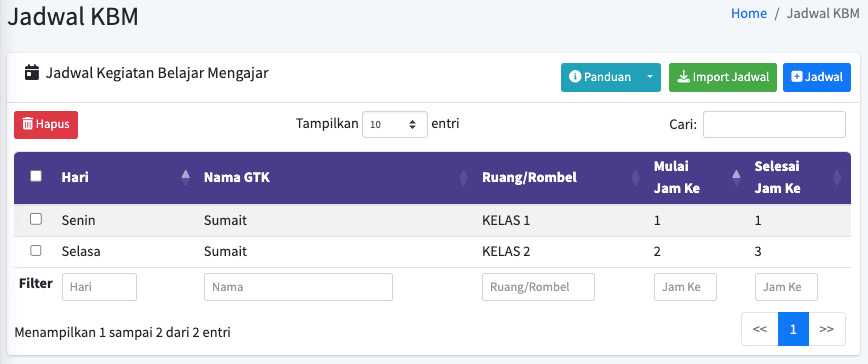Sort by Nama GTK column
The width and height of the screenshot is (868, 364).
335,178
